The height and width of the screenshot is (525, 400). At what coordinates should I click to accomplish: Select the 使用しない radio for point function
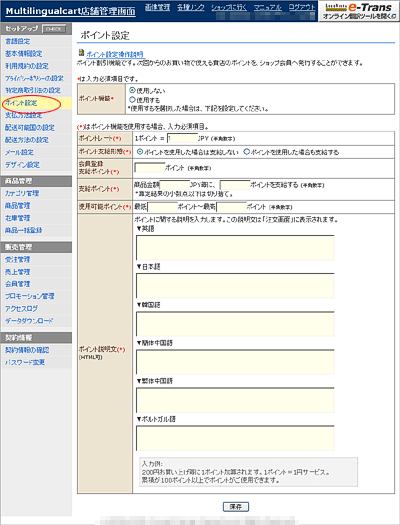tap(132, 90)
